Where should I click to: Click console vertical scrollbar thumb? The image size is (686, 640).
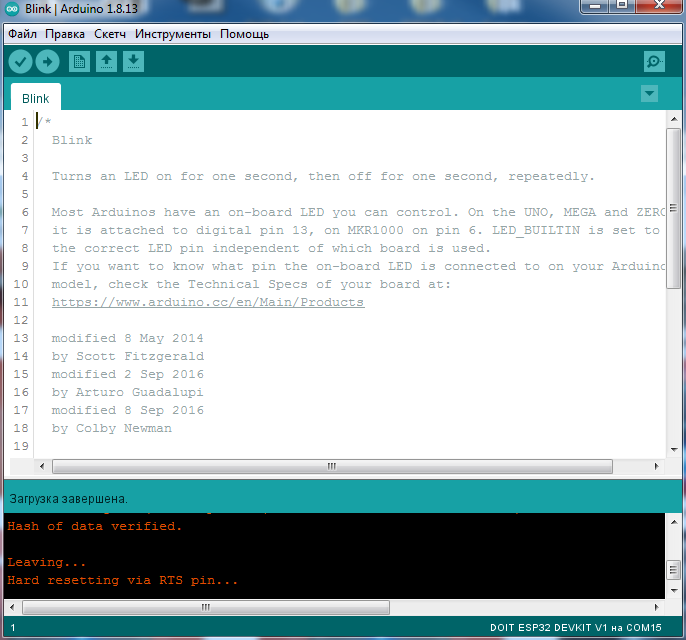pyautogui.click(x=674, y=570)
